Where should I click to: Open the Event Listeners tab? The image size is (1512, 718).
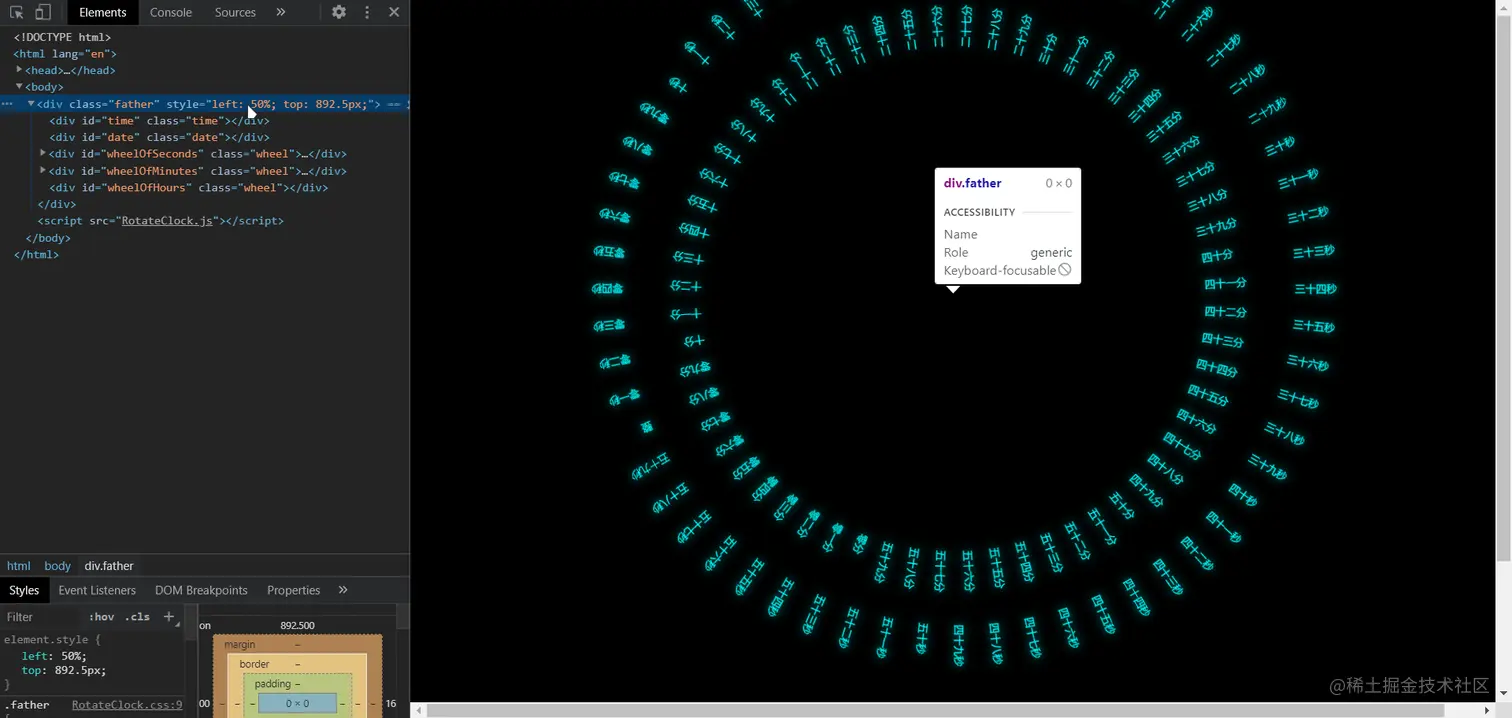click(x=97, y=590)
